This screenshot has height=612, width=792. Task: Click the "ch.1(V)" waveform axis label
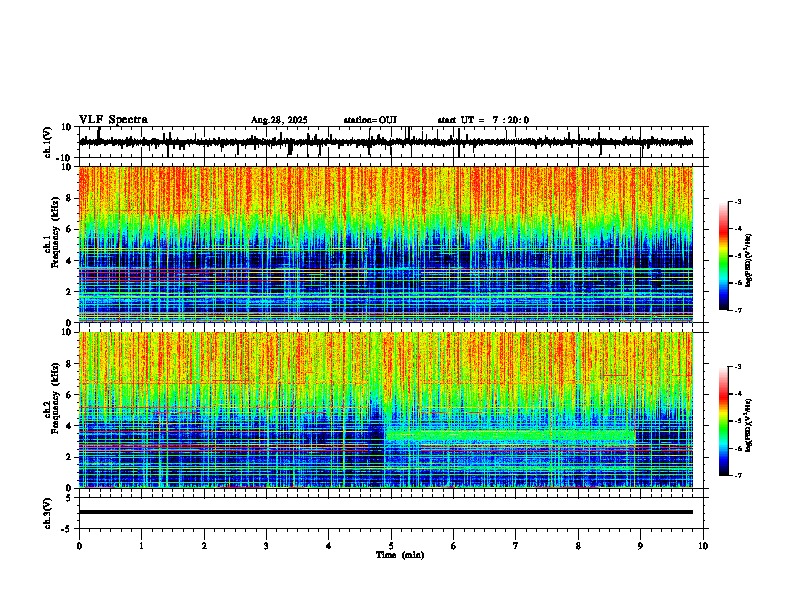48,142
